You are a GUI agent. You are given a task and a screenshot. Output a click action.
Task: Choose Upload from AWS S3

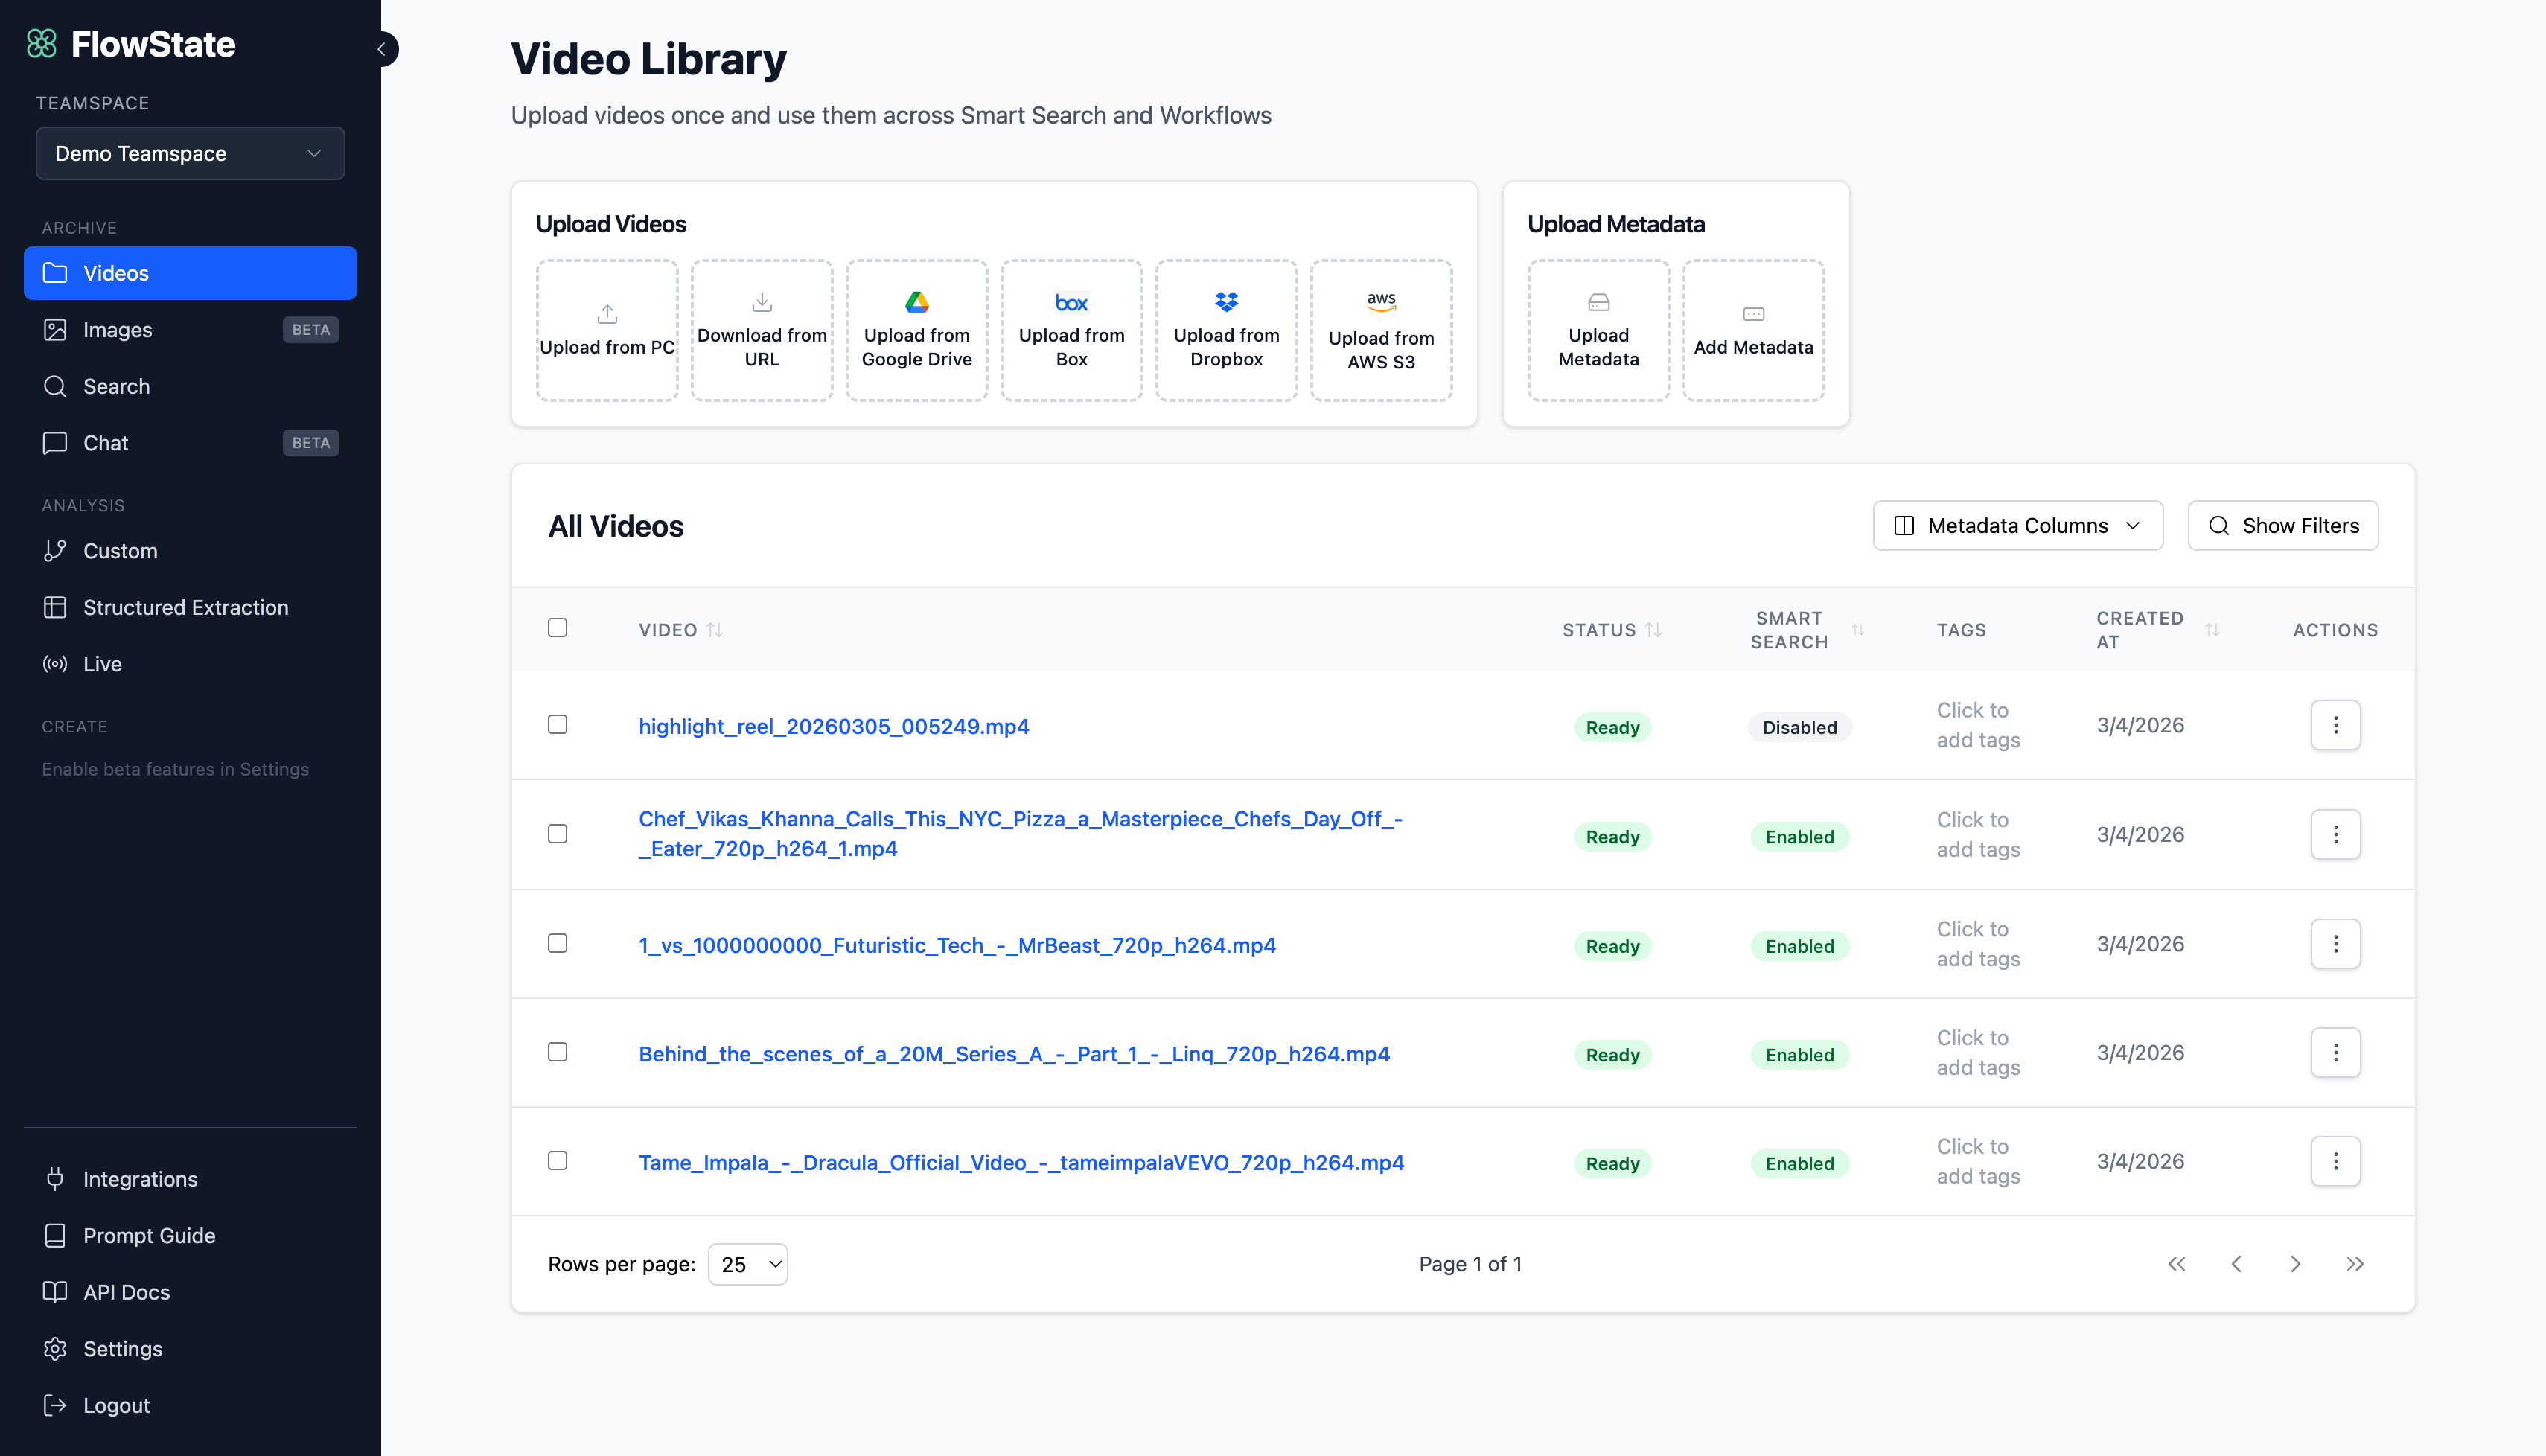[x=1382, y=330]
